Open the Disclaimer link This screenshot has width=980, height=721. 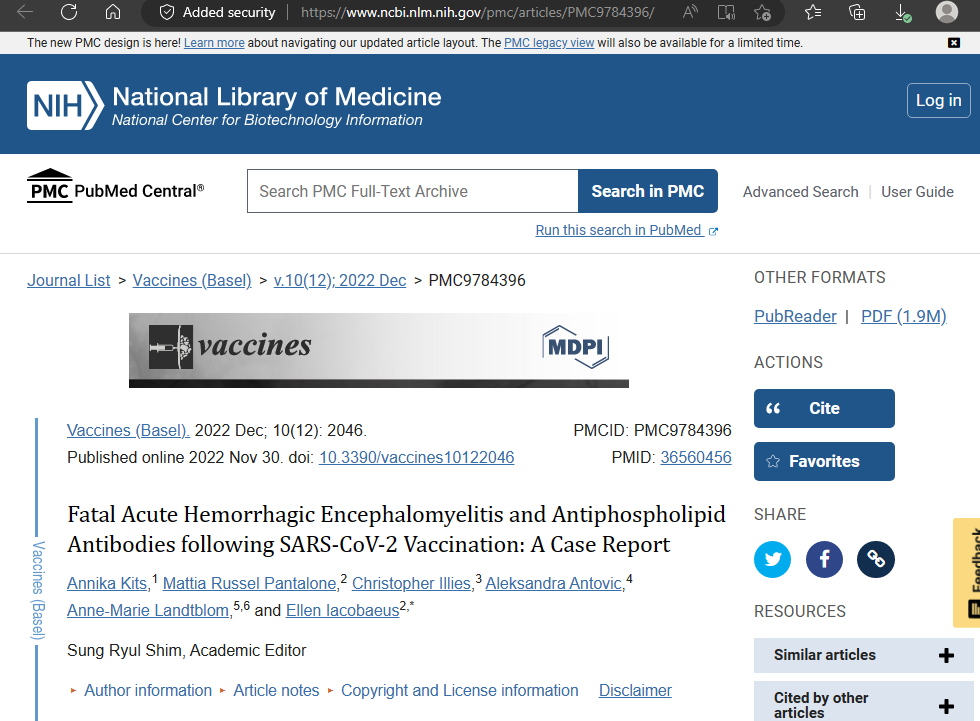[x=635, y=690]
